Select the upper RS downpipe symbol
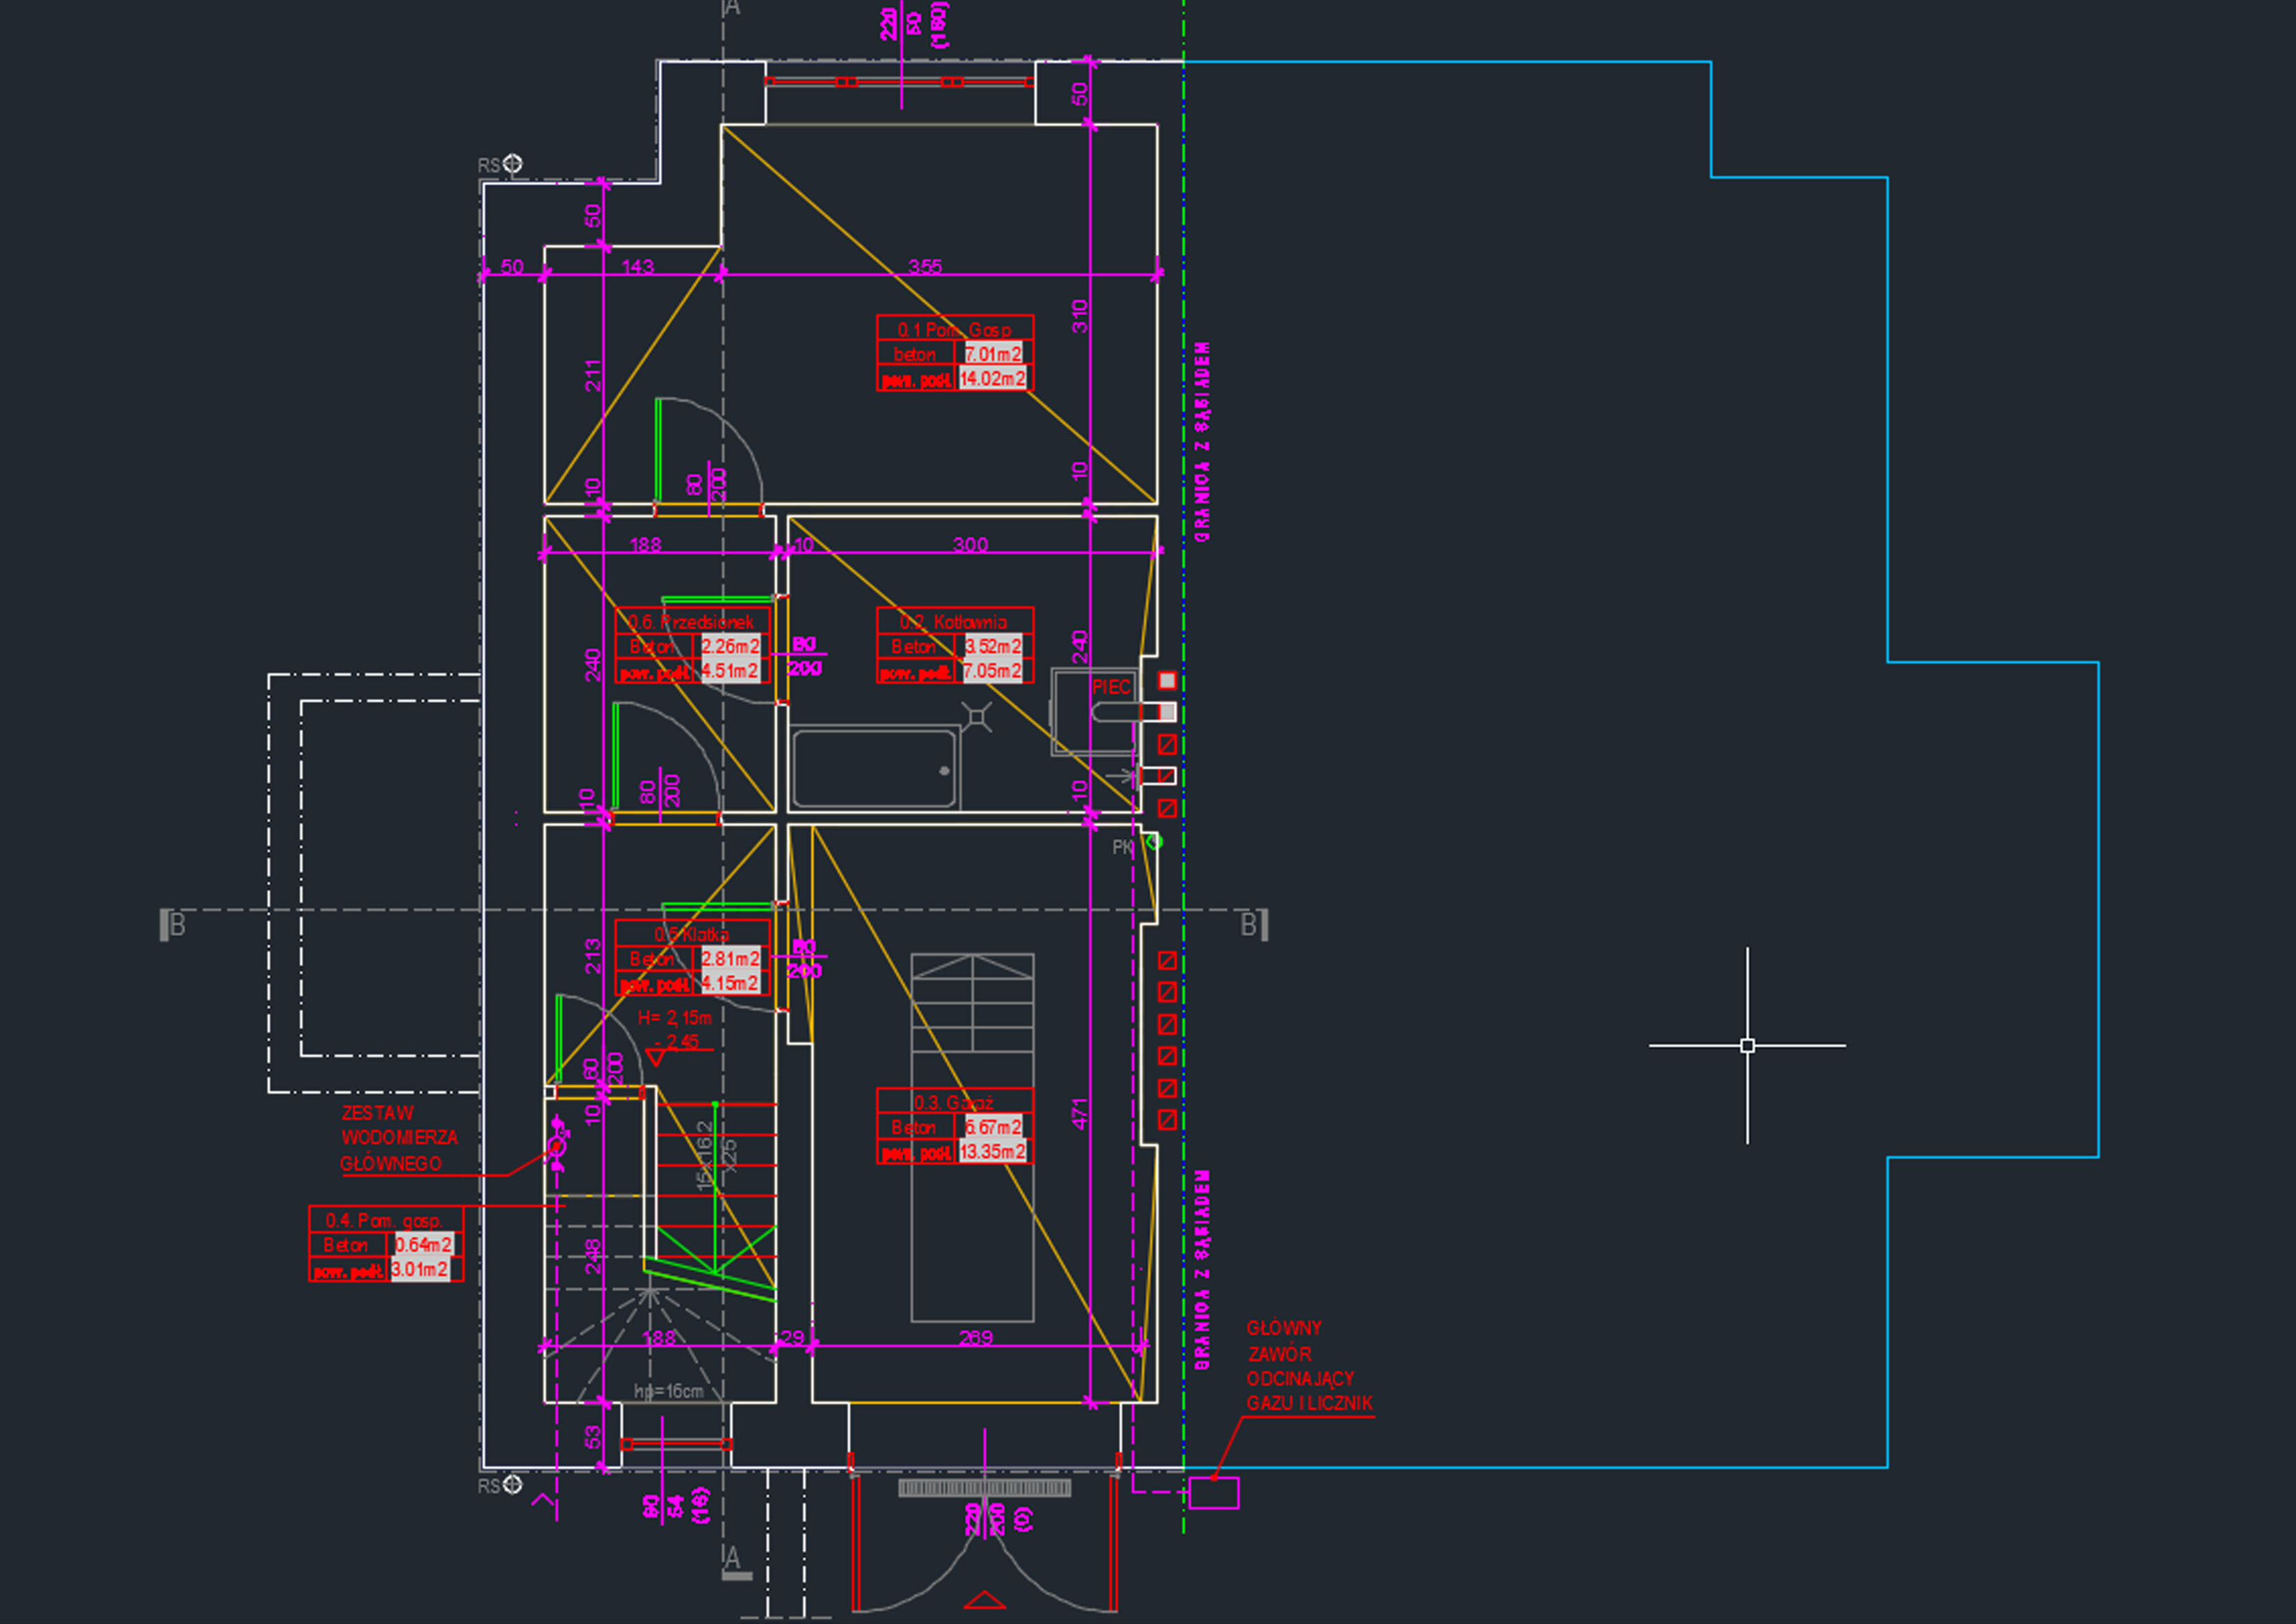 click(512, 163)
